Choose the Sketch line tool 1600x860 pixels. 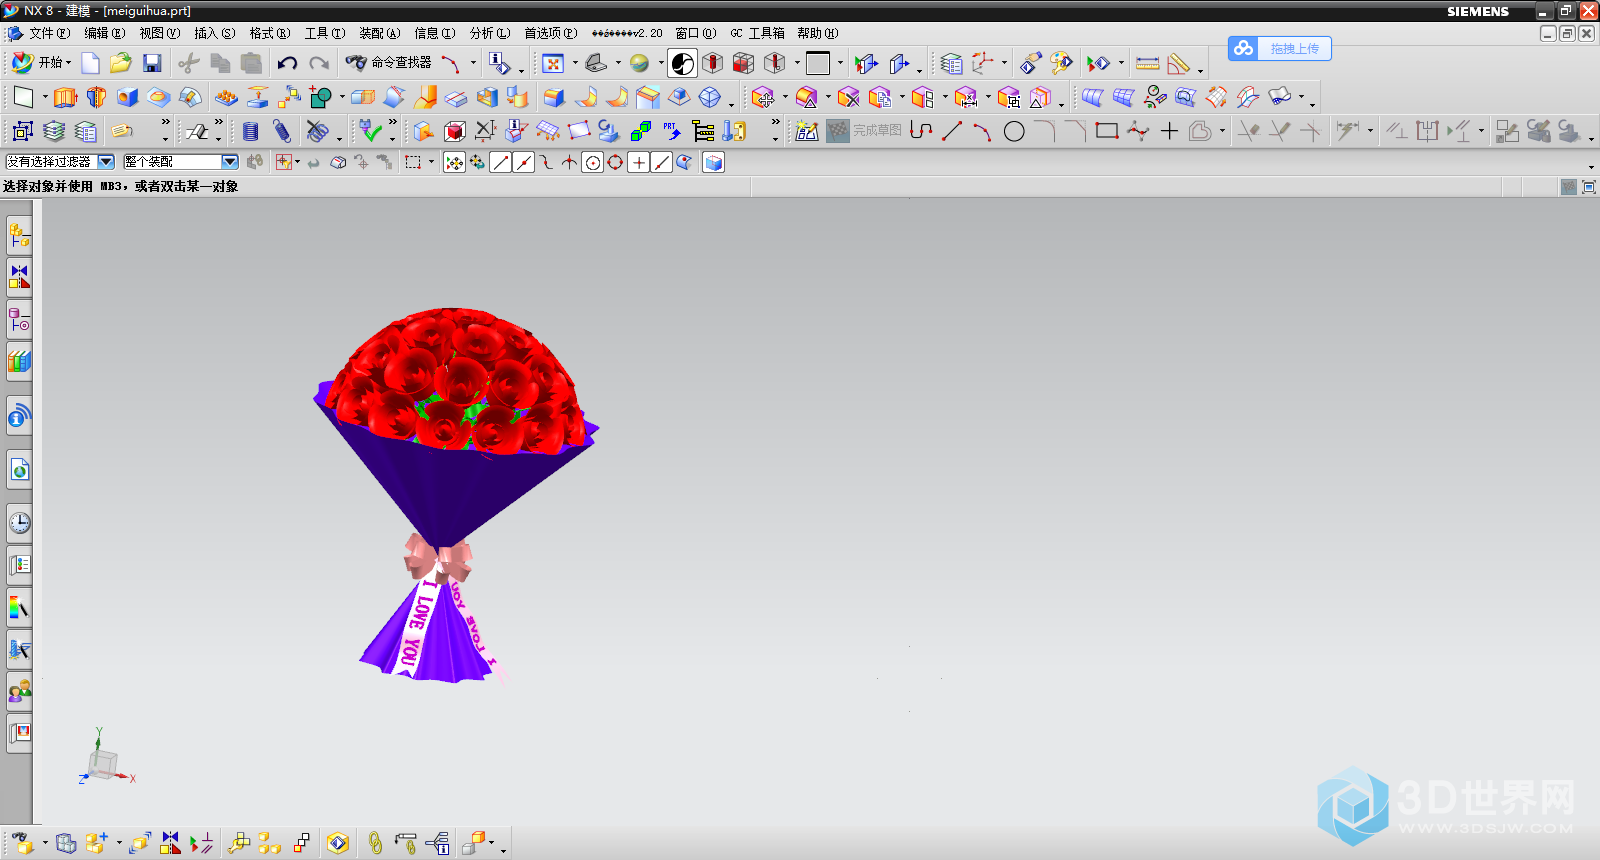coord(952,131)
